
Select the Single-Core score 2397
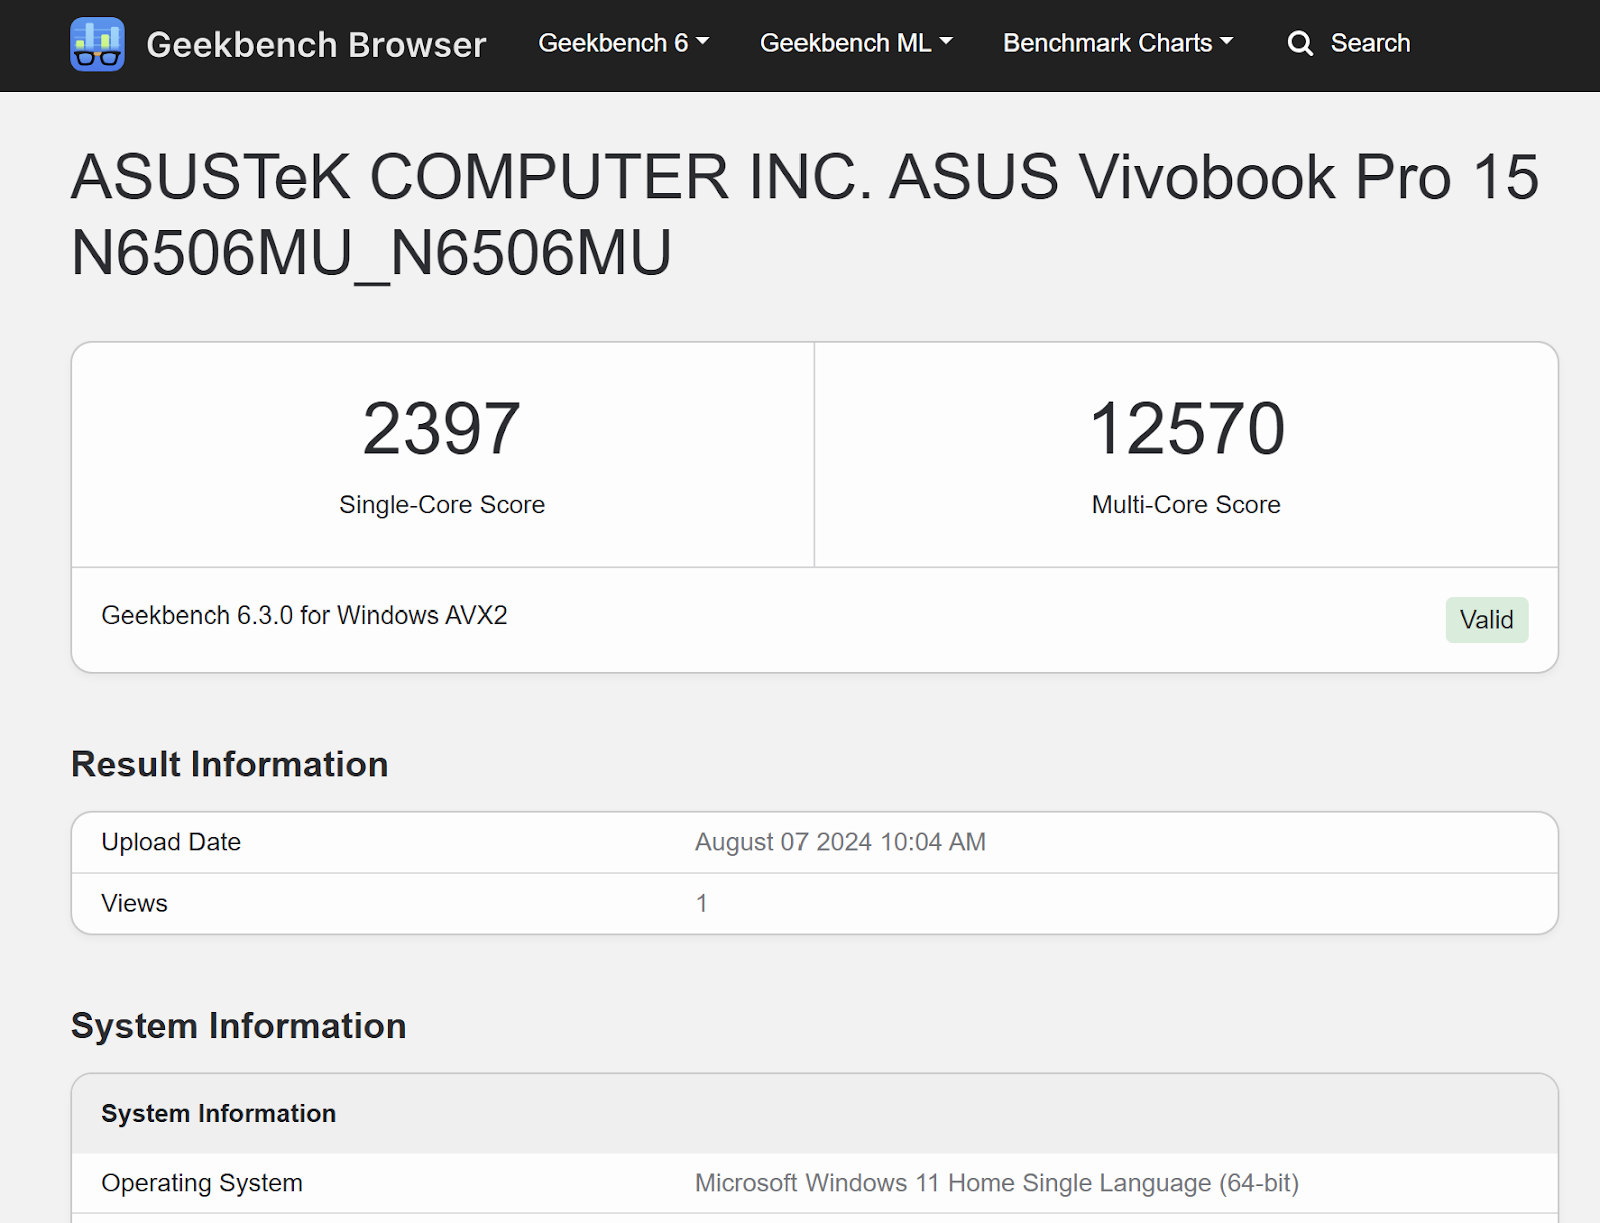[442, 428]
